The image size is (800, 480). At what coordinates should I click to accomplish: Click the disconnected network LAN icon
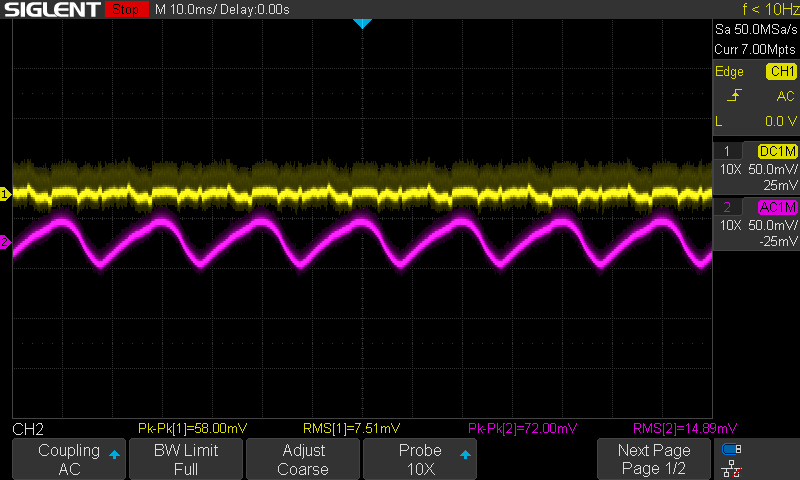tap(732, 468)
